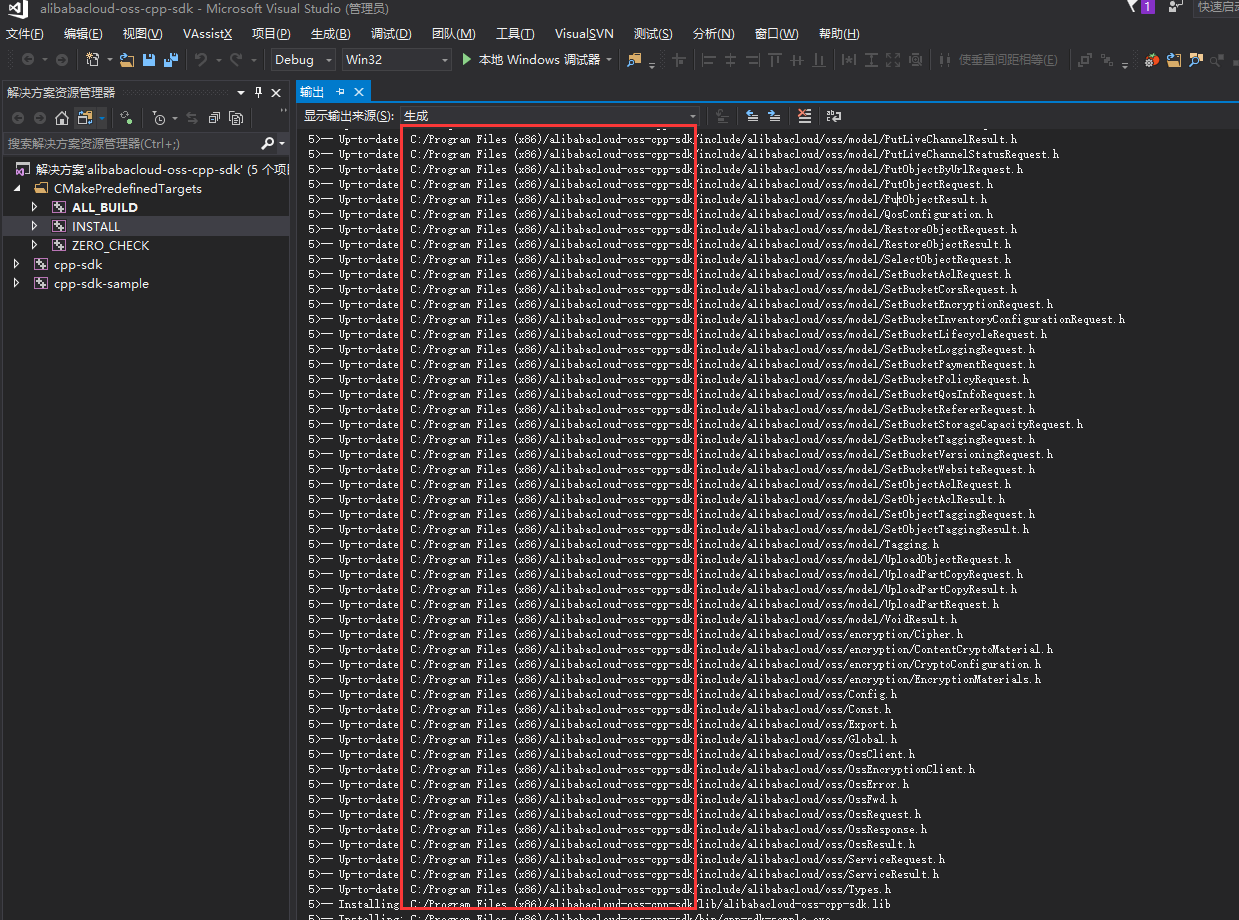
Task: Open the 调试(D) menu
Action: (x=391, y=34)
